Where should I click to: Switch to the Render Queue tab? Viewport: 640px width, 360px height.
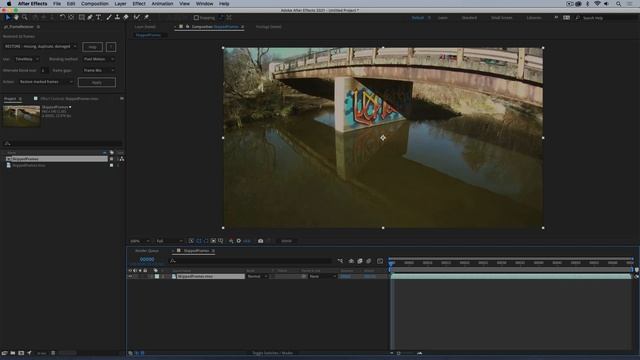tap(147, 251)
